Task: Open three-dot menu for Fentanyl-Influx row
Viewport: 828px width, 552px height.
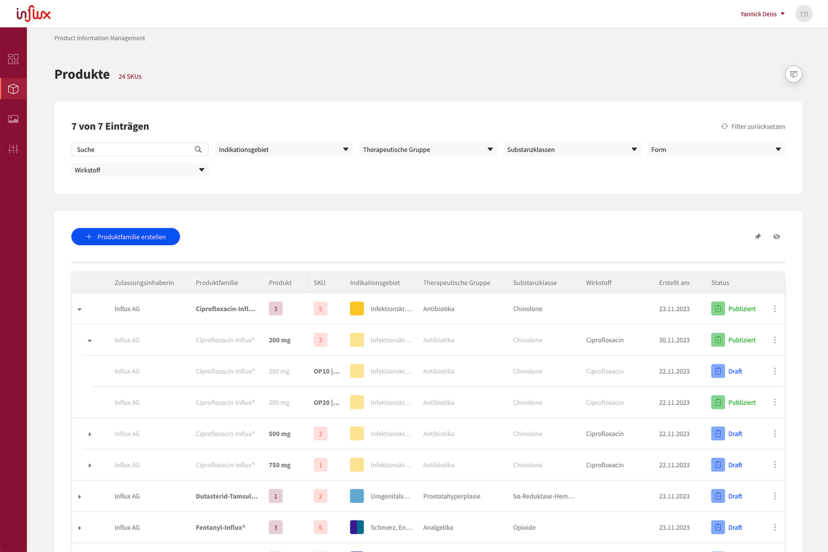Action: [x=775, y=527]
